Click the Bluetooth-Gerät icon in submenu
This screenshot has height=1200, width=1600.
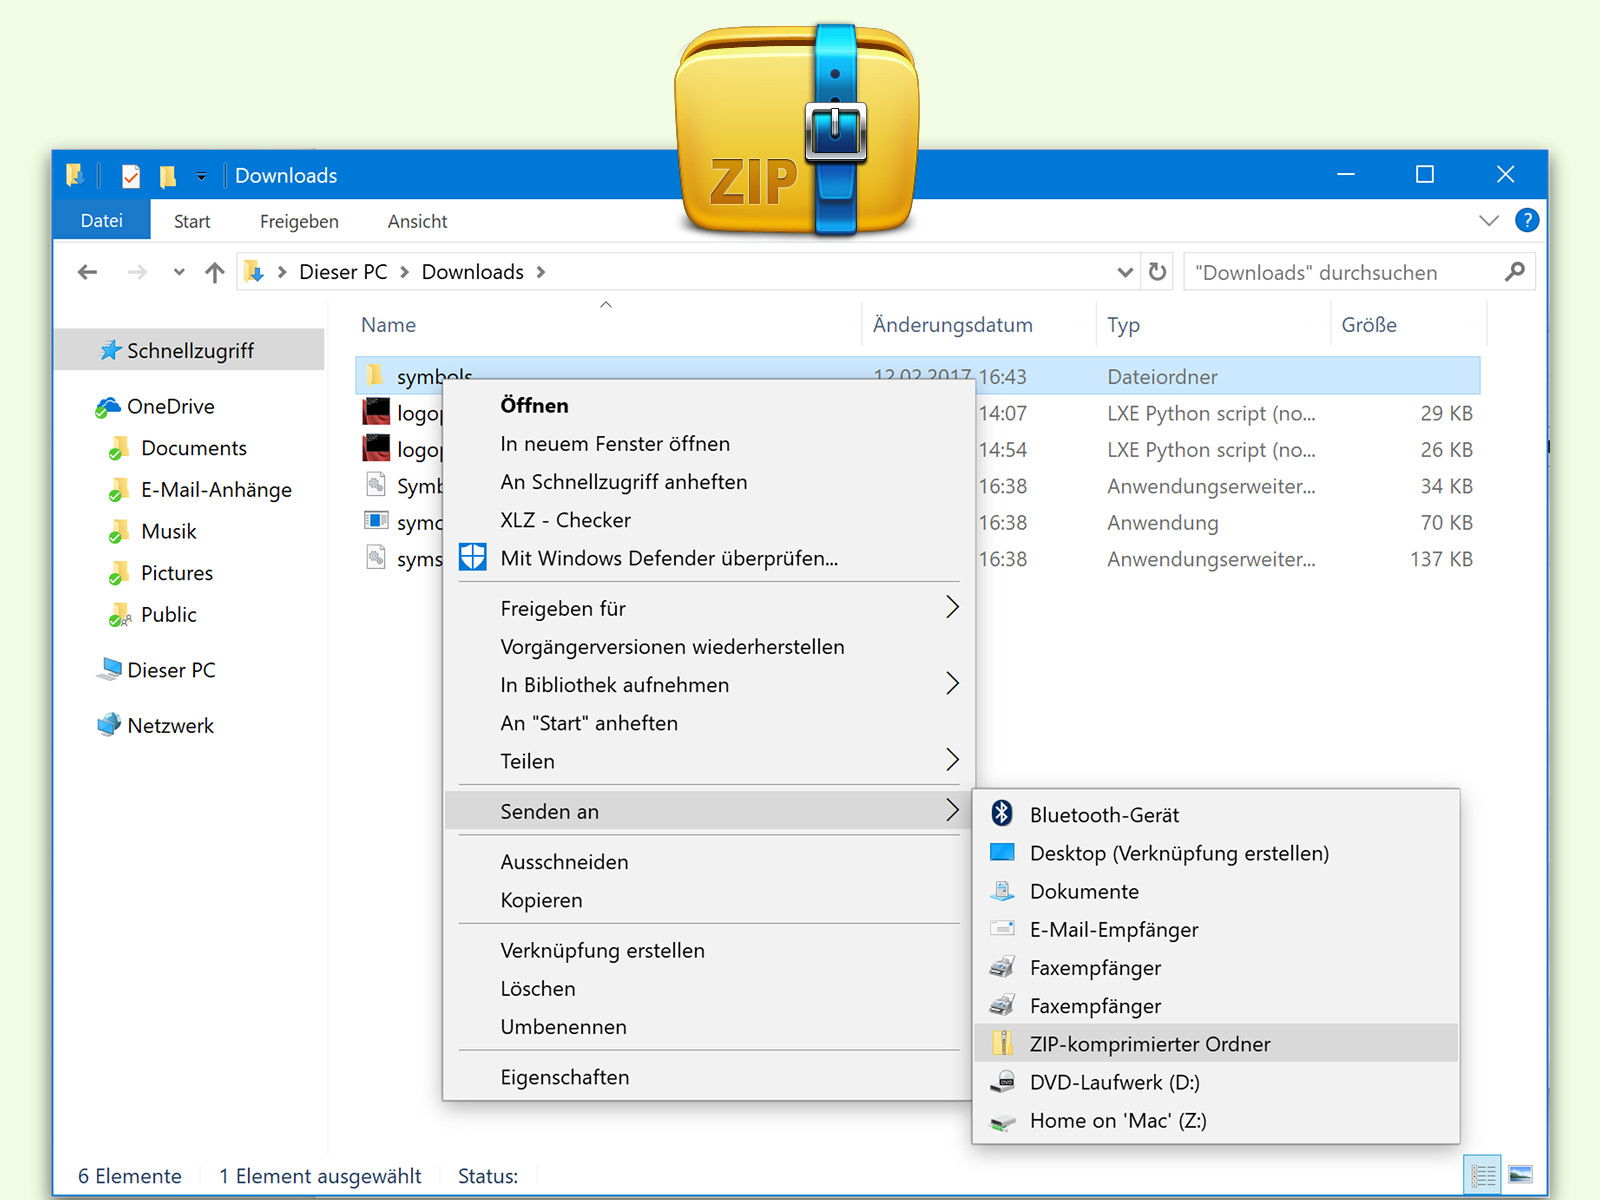click(x=1002, y=813)
